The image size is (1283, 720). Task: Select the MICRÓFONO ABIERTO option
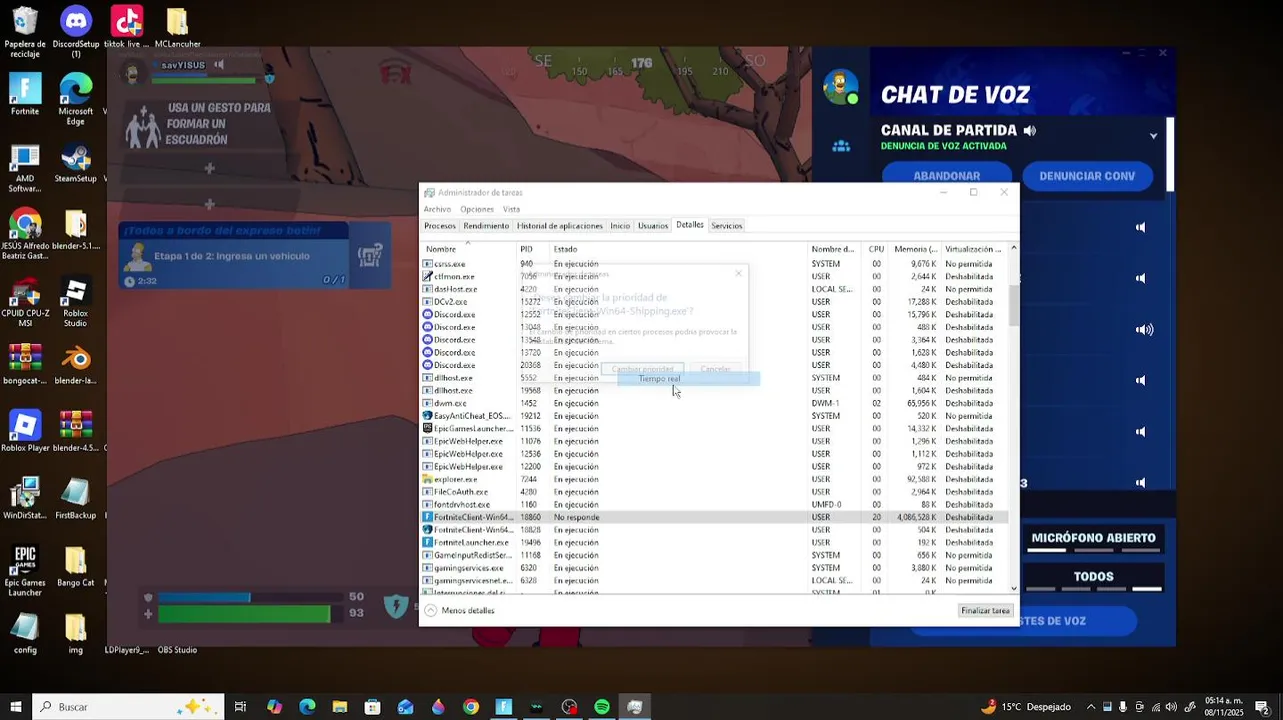click(1093, 539)
